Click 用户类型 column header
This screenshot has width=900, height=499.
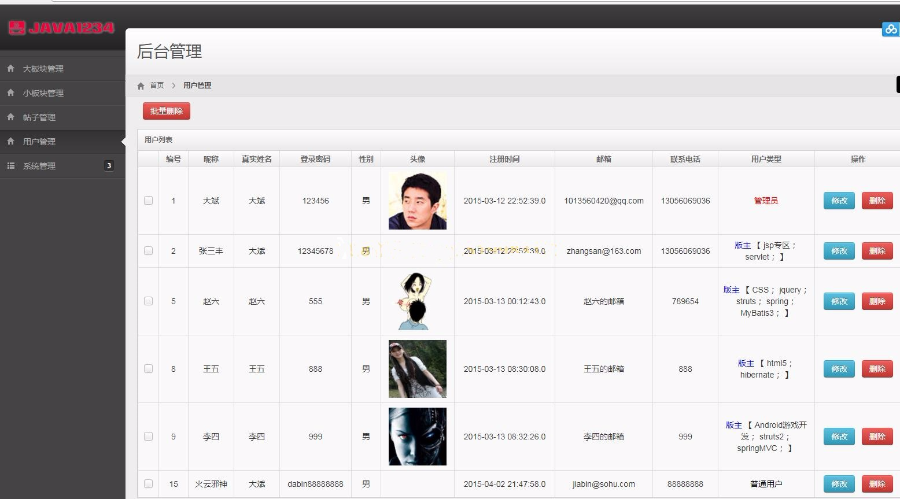click(x=766, y=159)
